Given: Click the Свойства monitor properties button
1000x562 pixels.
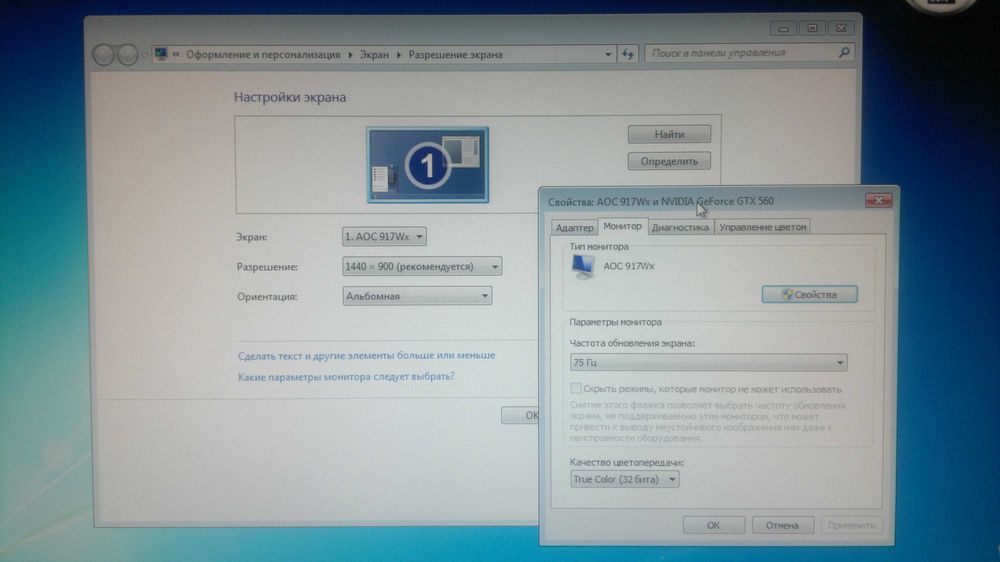Looking at the screenshot, I should coord(809,295).
